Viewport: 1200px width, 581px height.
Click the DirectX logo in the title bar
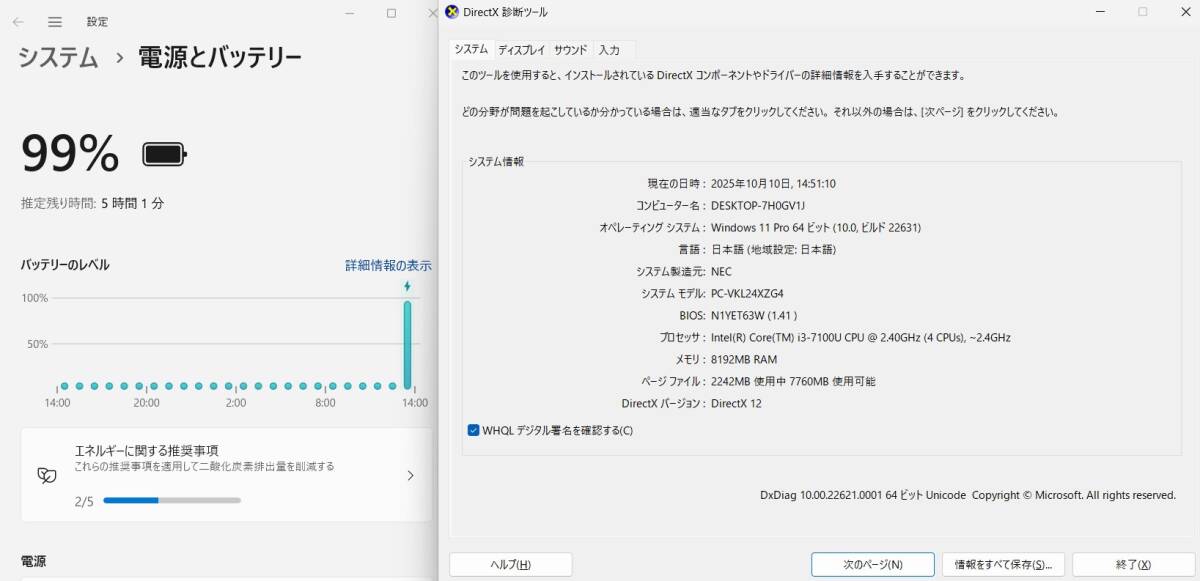[452, 11]
